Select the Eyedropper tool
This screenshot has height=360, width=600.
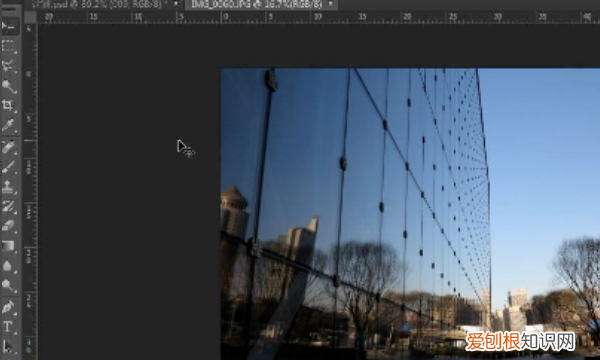(x=8, y=125)
